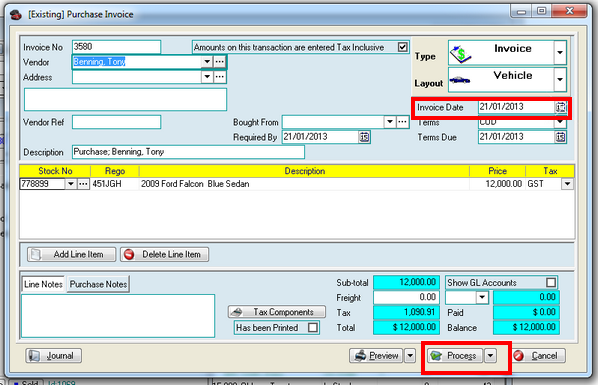The image size is (598, 385).
Task: Click the Price column header
Action: coord(497,171)
